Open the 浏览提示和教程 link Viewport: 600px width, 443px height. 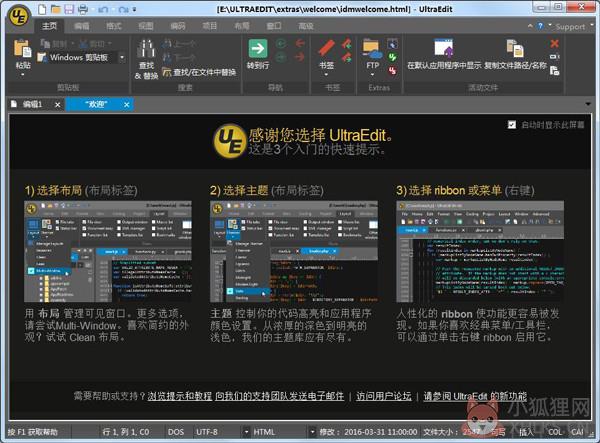pyautogui.click(x=179, y=396)
